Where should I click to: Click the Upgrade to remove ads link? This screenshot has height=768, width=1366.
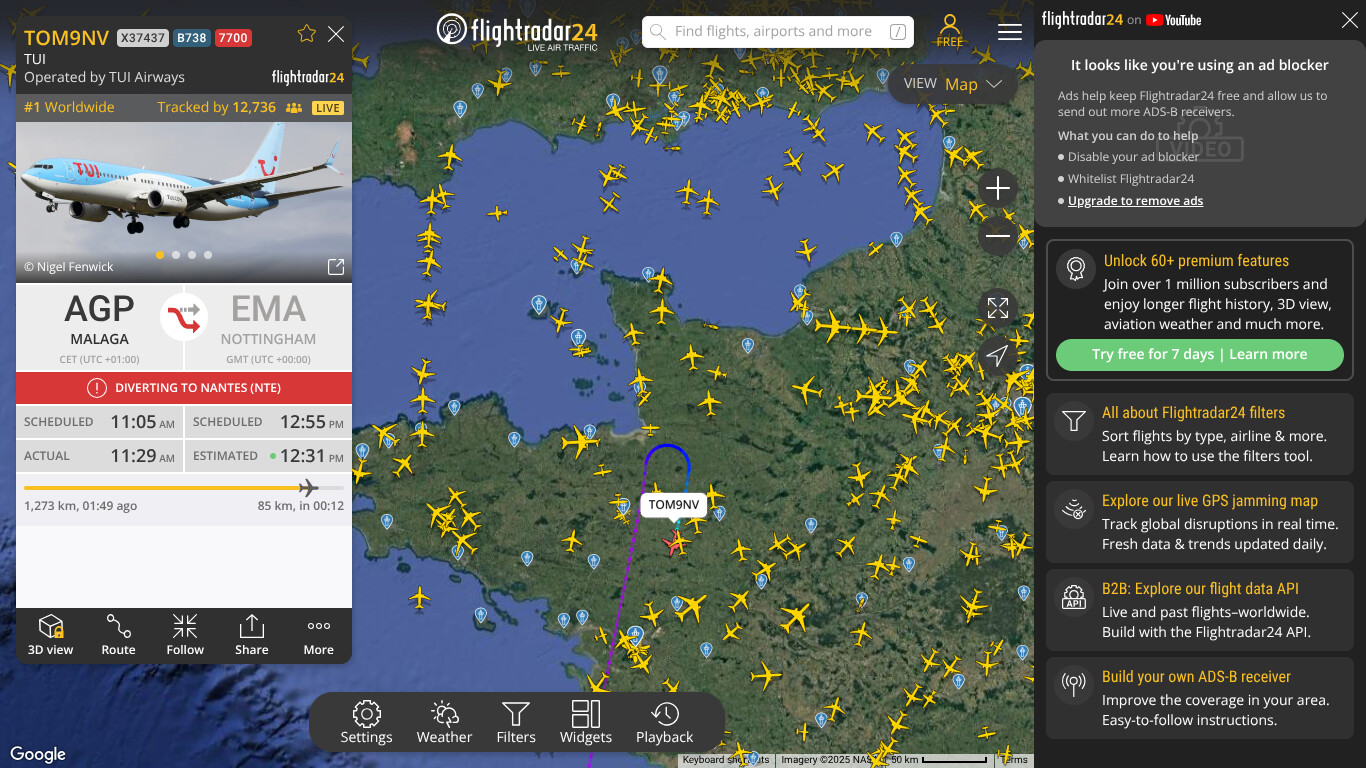pos(1135,201)
